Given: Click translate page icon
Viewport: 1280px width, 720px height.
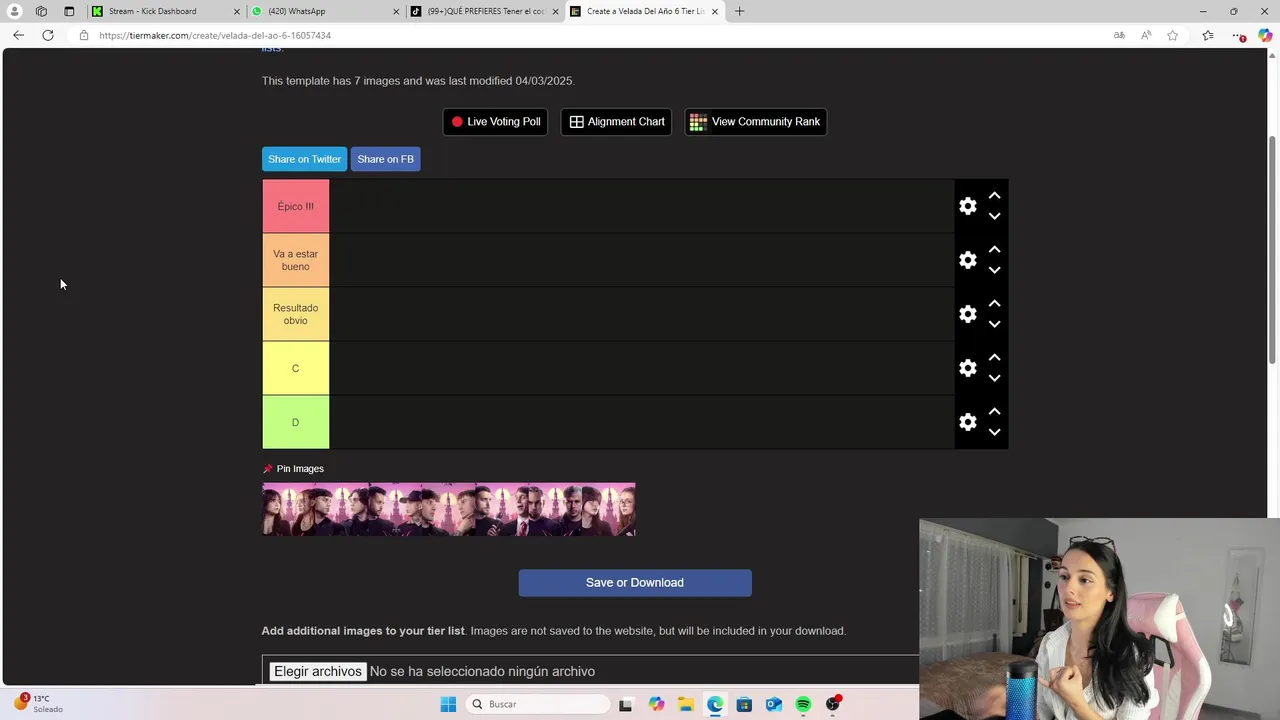Looking at the screenshot, I should click(1119, 35).
